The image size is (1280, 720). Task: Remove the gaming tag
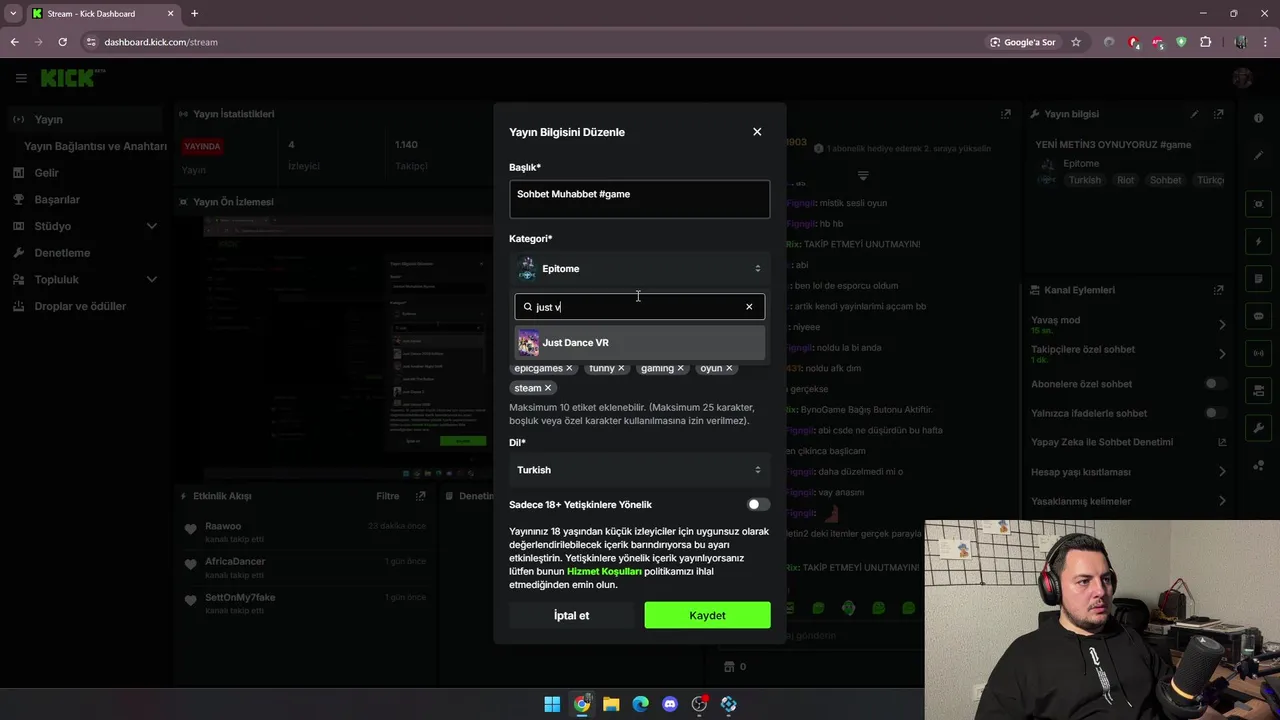pyautogui.click(x=681, y=368)
